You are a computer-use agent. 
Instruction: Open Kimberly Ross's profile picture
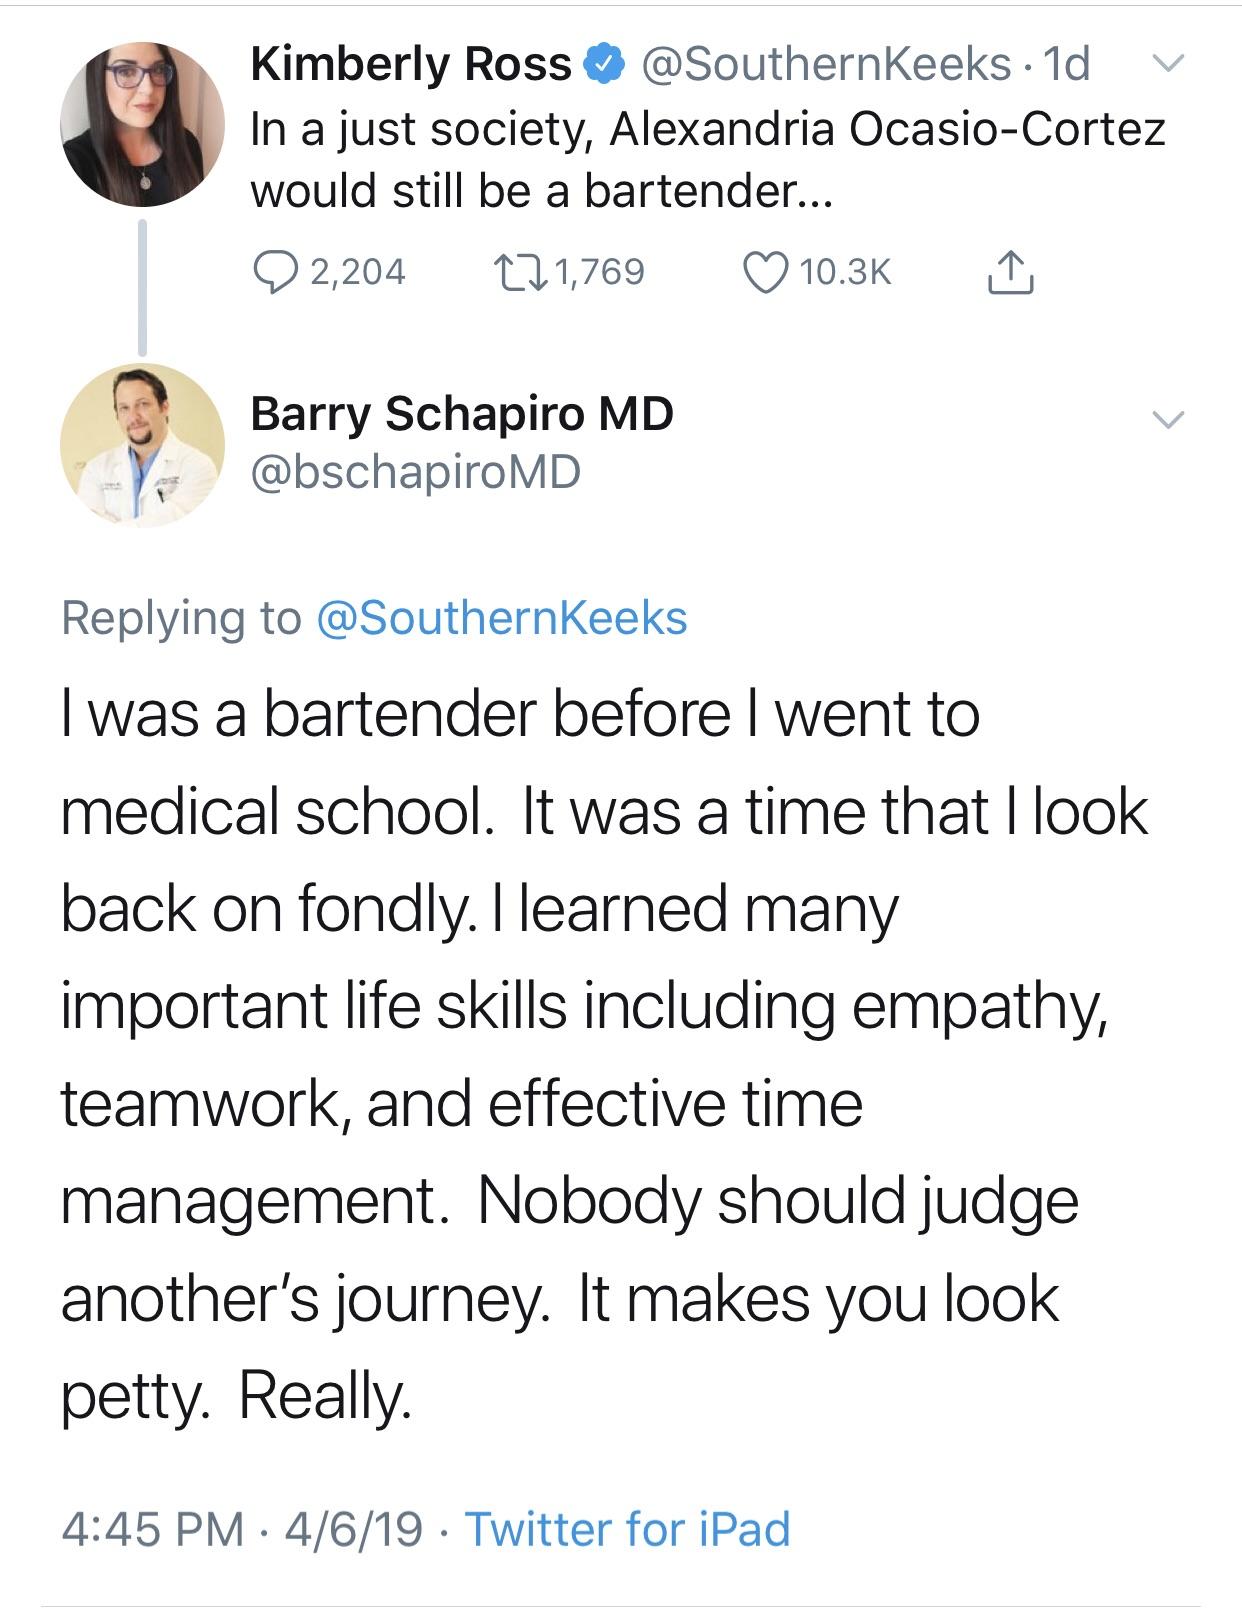pos(142,124)
